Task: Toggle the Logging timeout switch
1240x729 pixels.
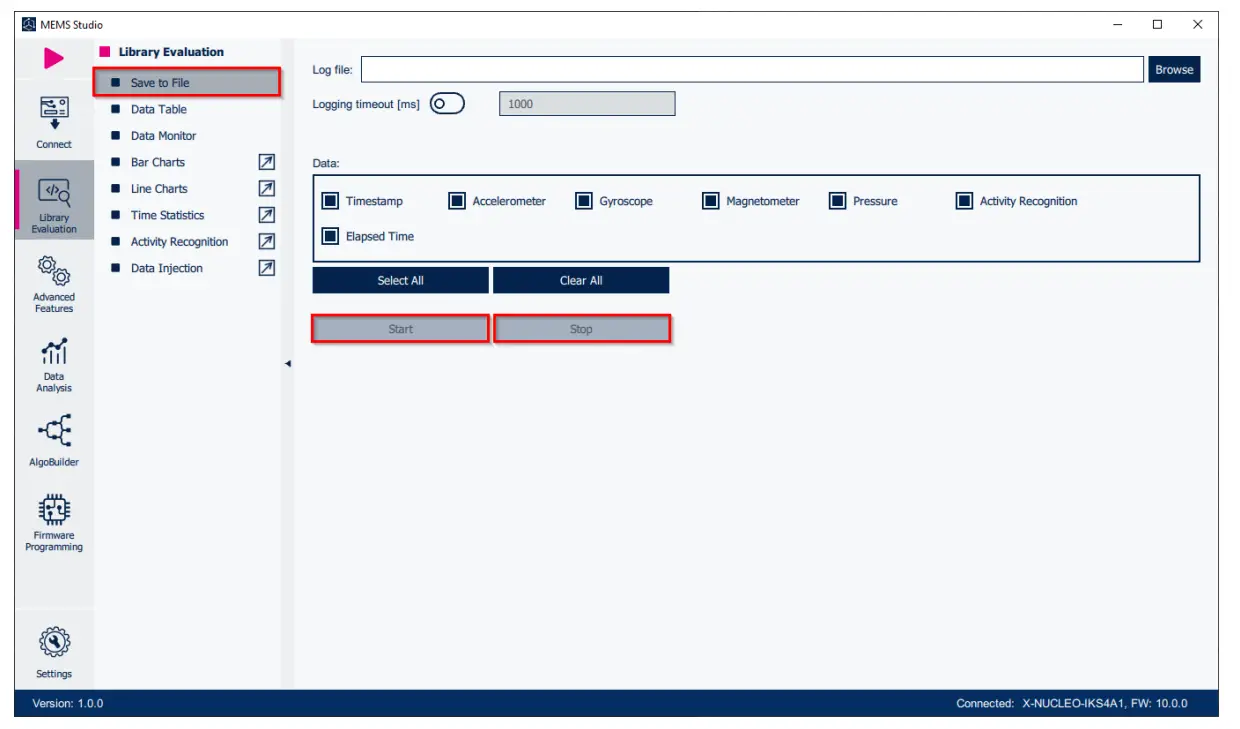Action: [447, 104]
